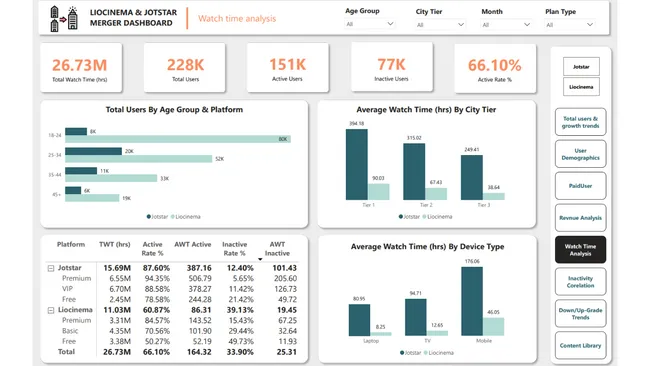Viewport: 650px width, 366px height.
Task: Click Liocinema legend dot in age group chart
Action: click(173, 217)
